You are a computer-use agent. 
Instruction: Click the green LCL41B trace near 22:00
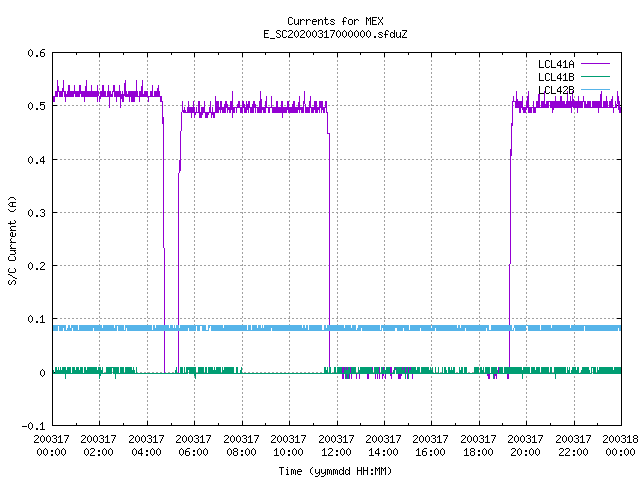573,371
